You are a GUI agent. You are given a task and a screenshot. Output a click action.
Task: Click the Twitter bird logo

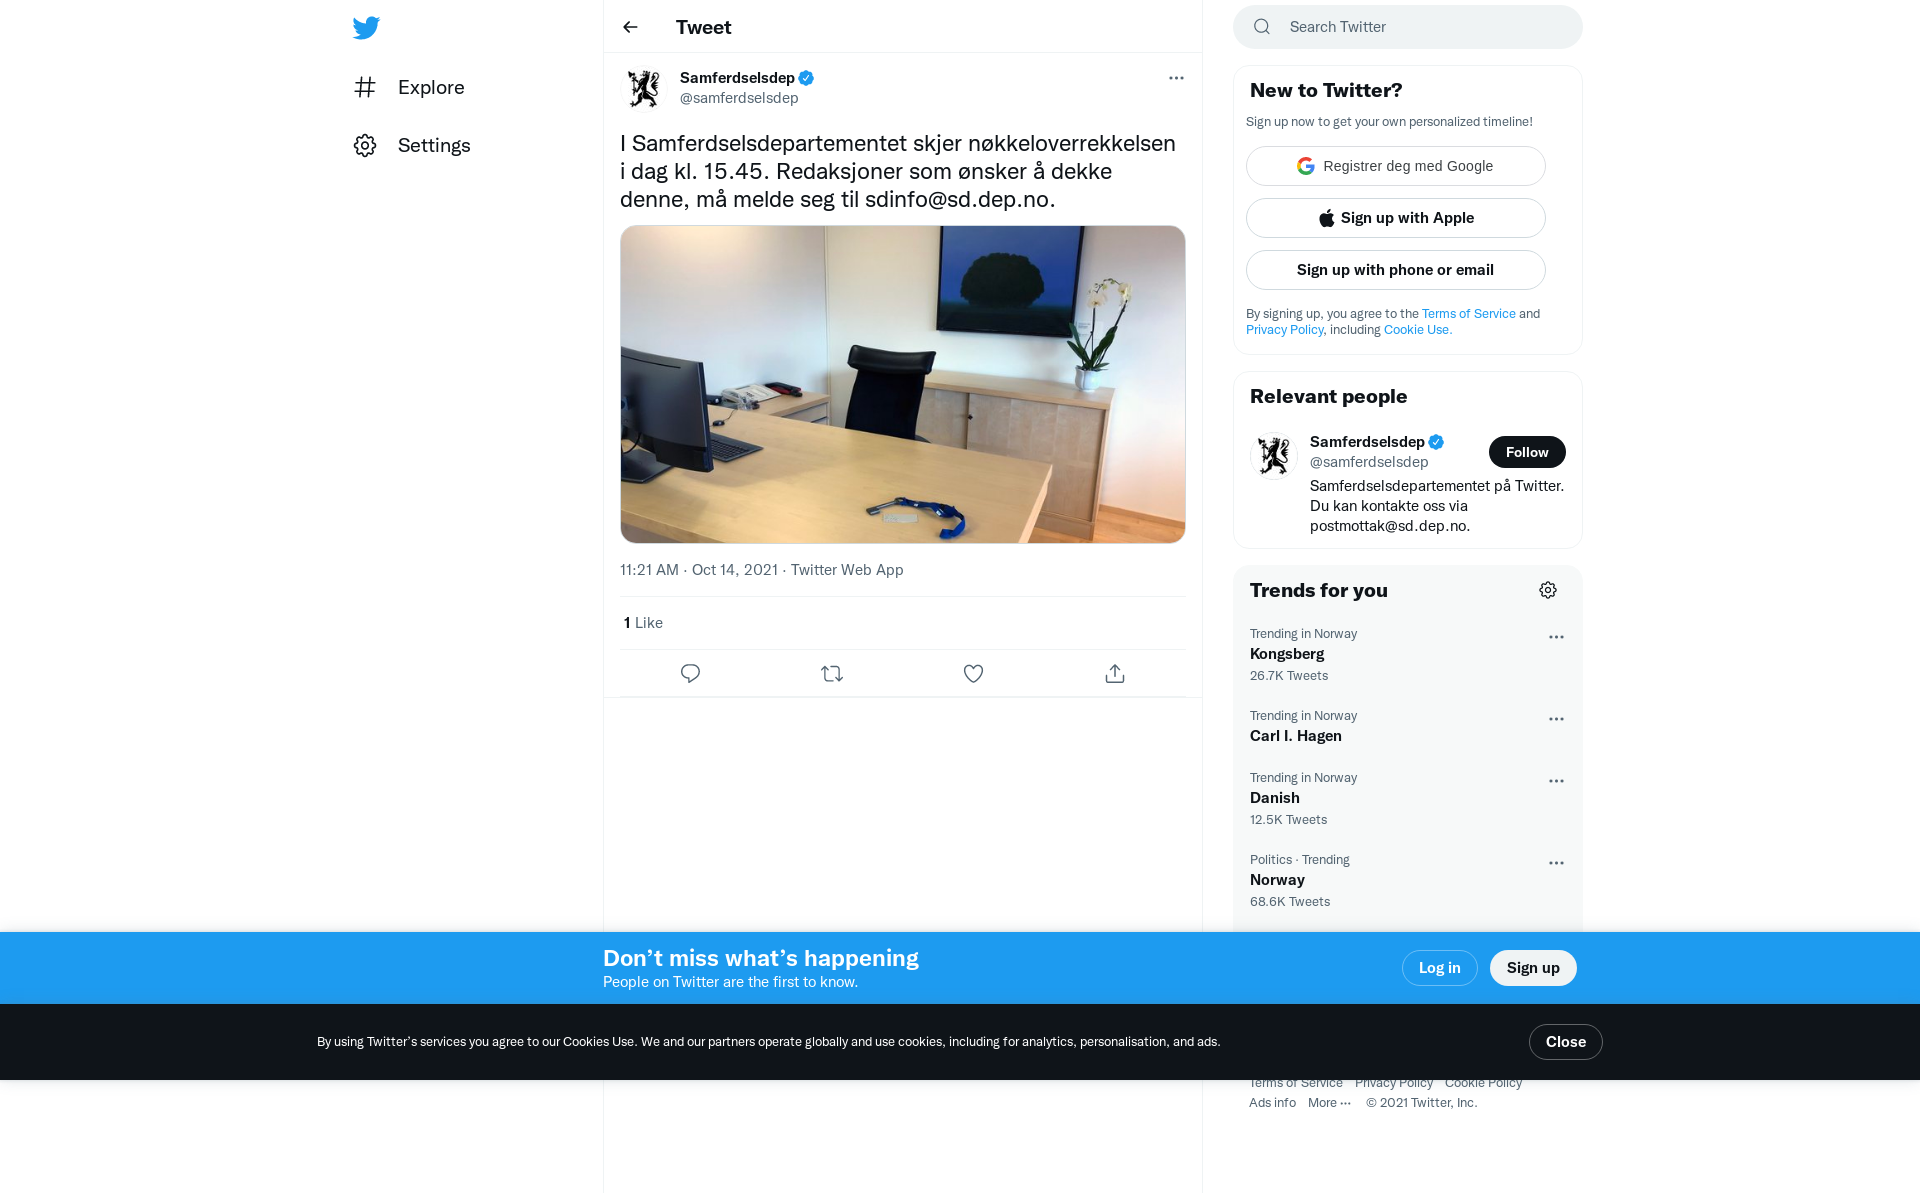pos(366,27)
